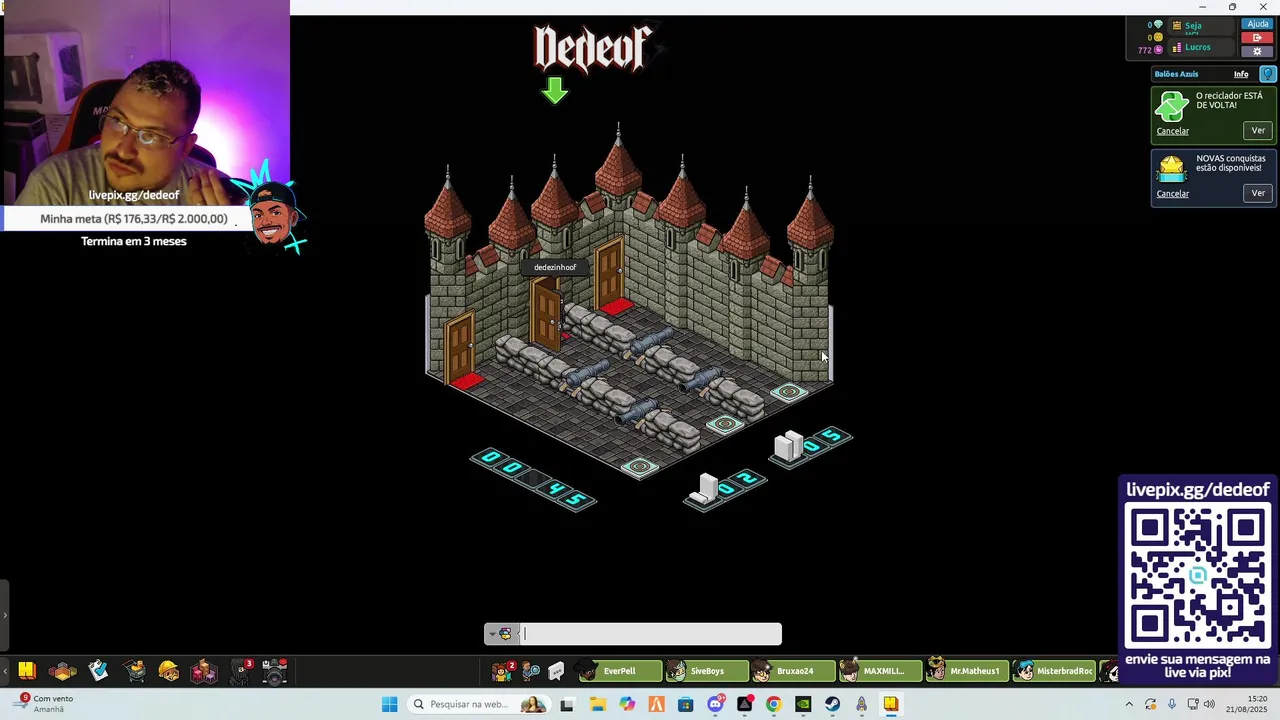1280x720 pixels.
Task: Click the purple duckets 772 icon
Action: pyautogui.click(x=1159, y=49)
